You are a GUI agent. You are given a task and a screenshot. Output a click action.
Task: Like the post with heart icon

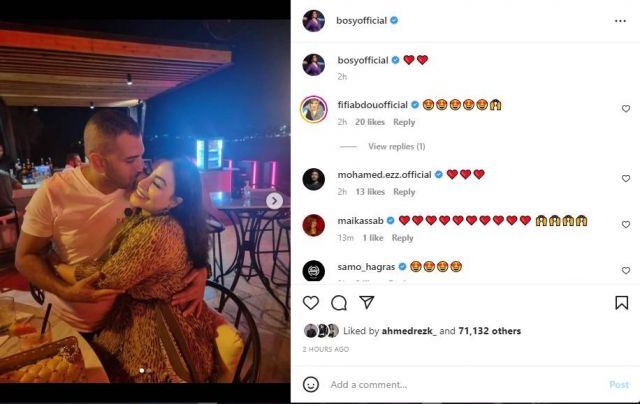click(x=311, y=302)
